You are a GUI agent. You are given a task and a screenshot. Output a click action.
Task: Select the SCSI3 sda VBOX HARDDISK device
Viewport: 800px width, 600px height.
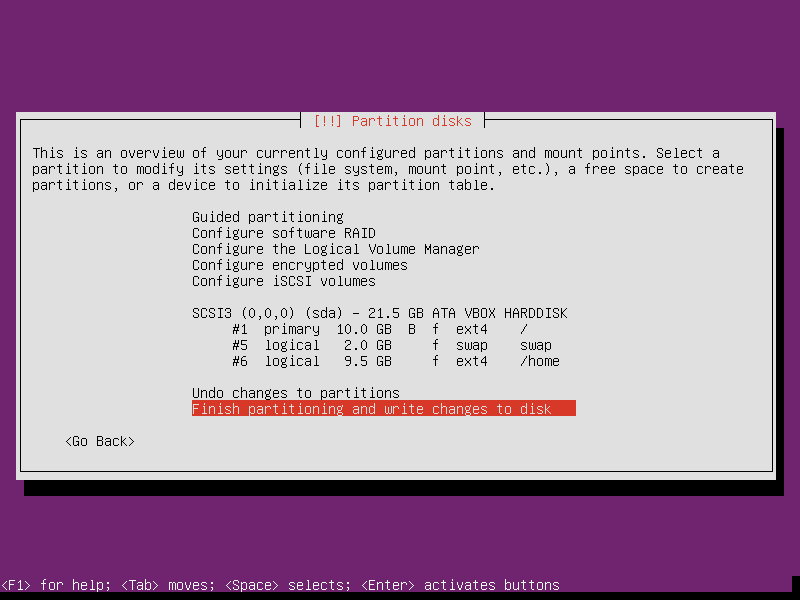pyautogui.click(x=380, y=313)
